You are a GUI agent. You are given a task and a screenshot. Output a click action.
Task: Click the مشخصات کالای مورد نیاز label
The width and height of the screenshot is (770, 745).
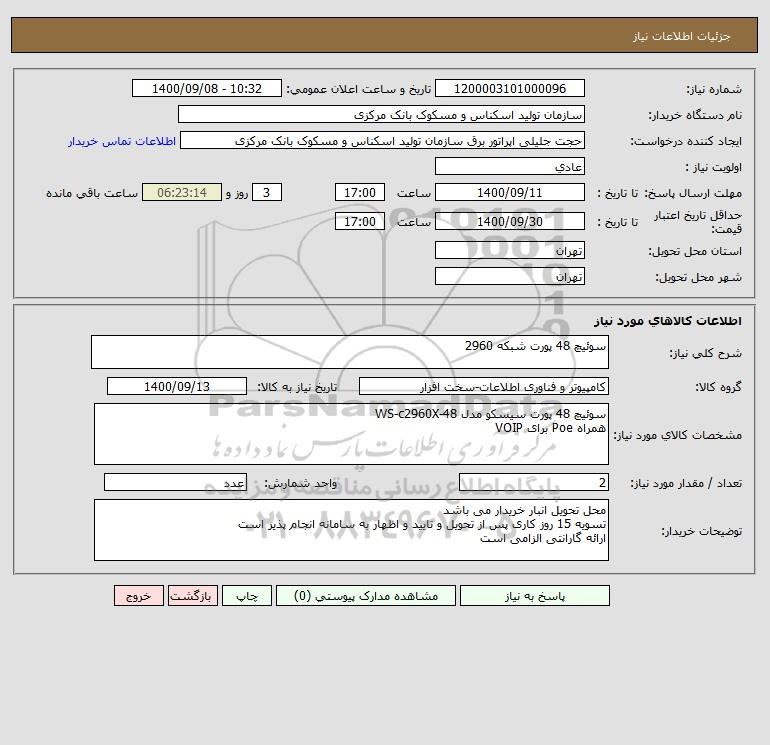pos(678,435)
